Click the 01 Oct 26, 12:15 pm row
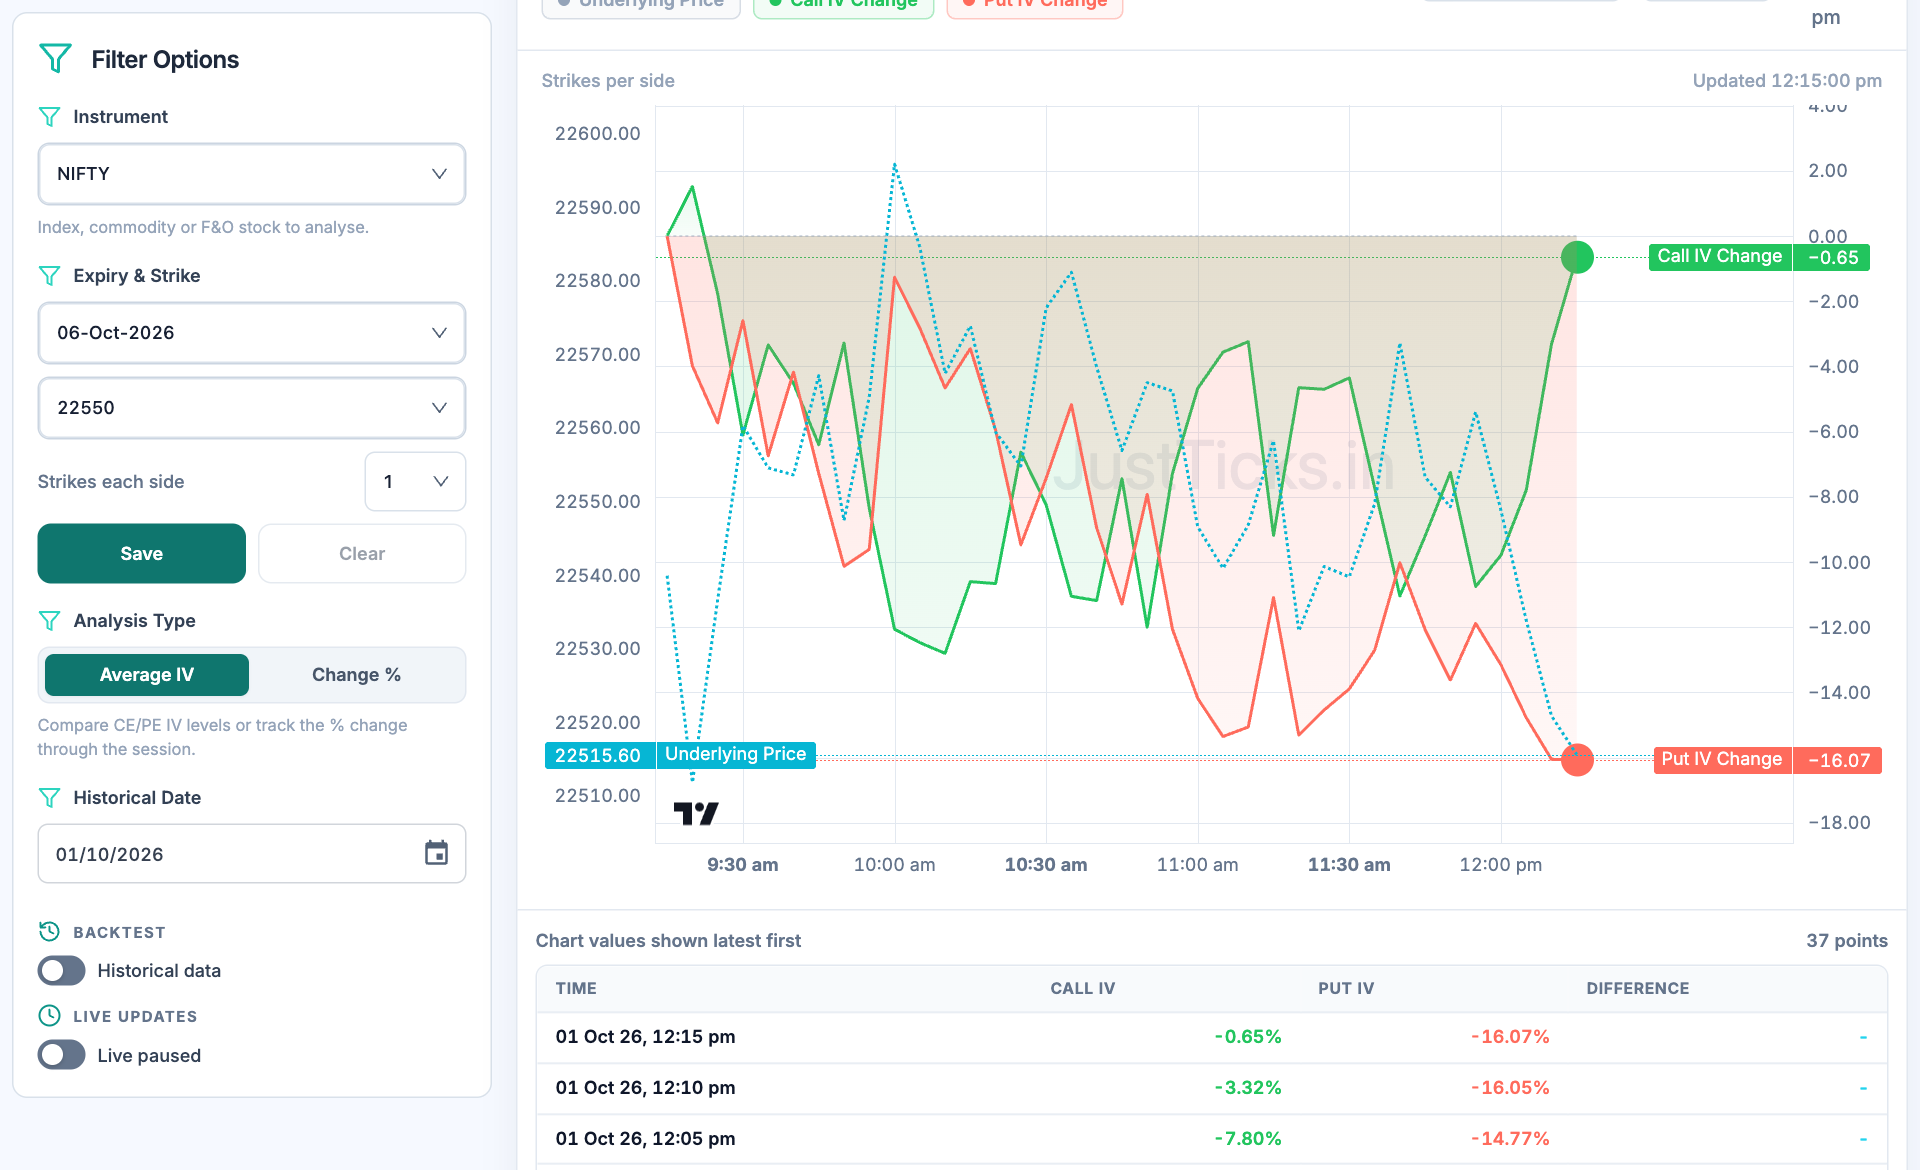The width and height of the screenshot is (1920, 1170). [x=1211, y=1037]
